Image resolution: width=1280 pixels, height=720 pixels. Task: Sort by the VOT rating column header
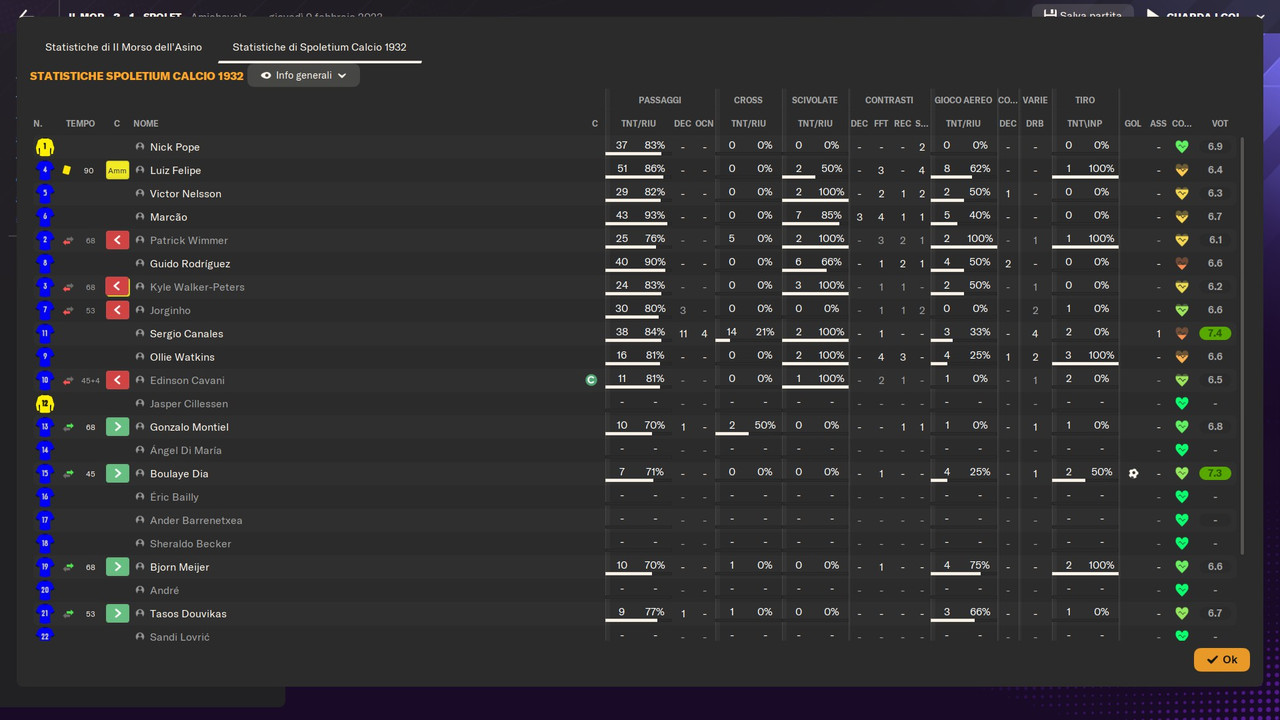pos(1220,124)
